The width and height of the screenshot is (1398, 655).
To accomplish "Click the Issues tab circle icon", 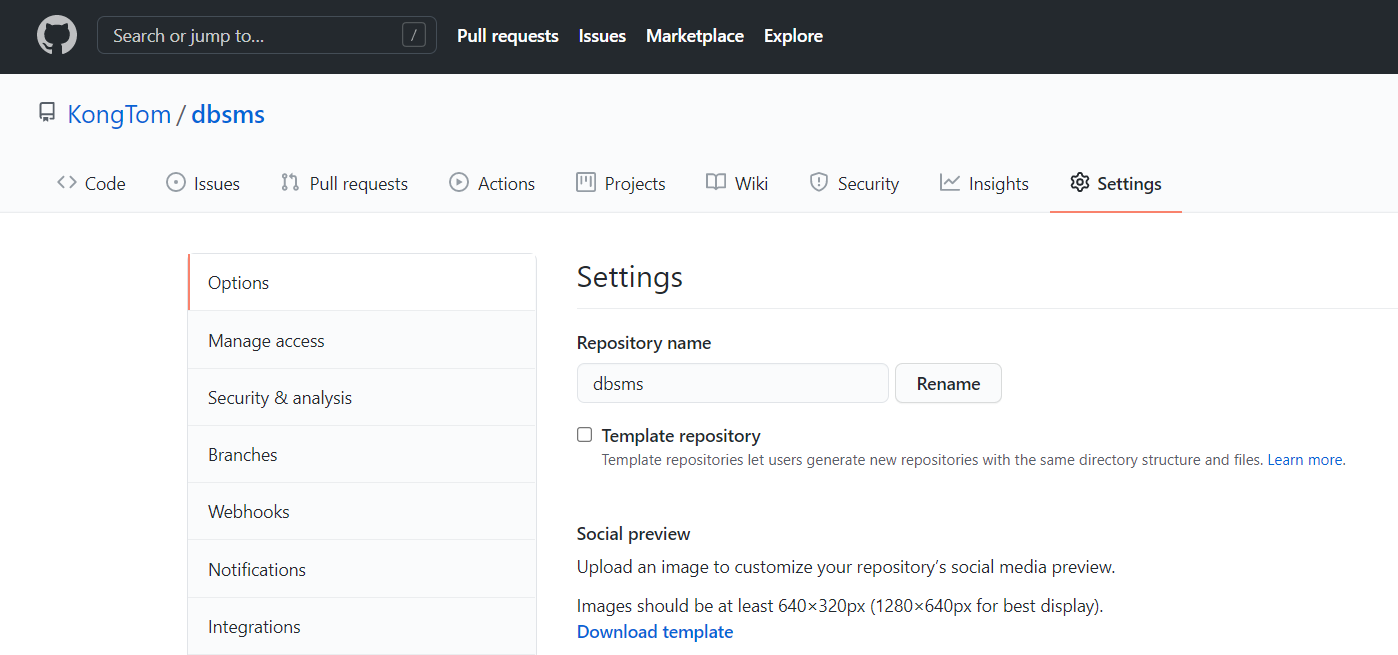I will point(176,182).
